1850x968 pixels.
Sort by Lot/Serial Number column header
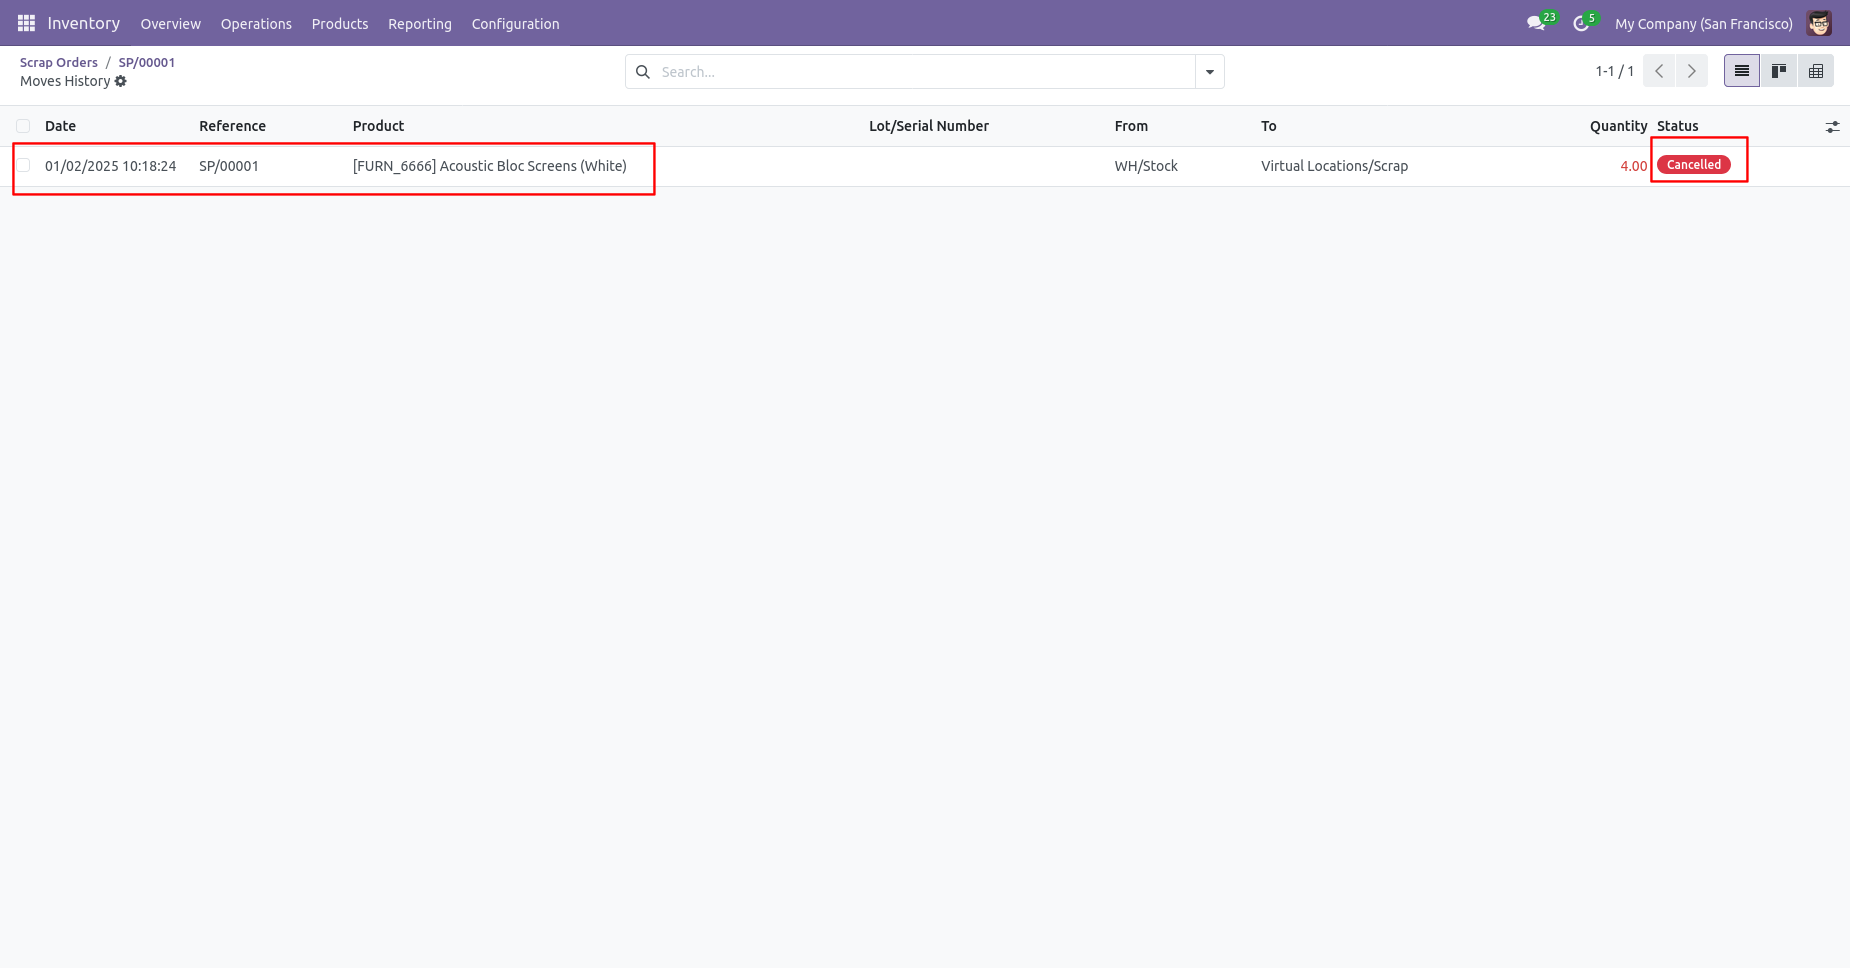(x=929, y=126)
